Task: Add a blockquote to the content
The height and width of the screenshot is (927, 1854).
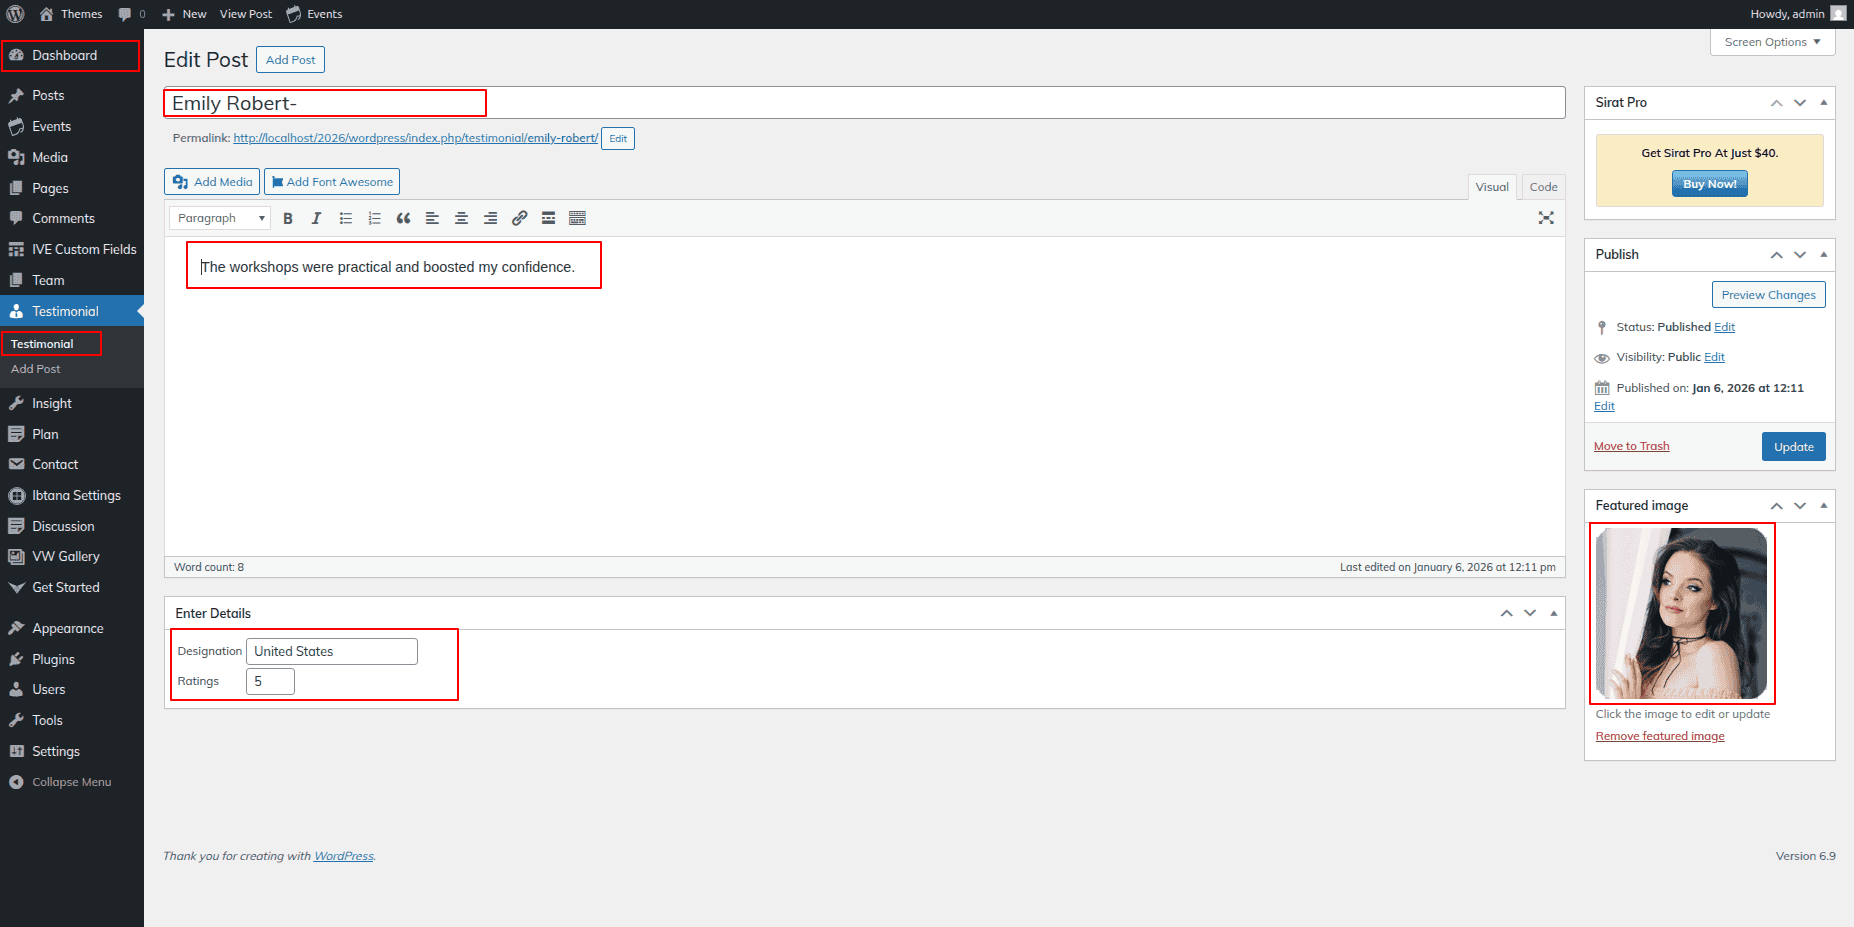Action: click(x=403, y=218)
